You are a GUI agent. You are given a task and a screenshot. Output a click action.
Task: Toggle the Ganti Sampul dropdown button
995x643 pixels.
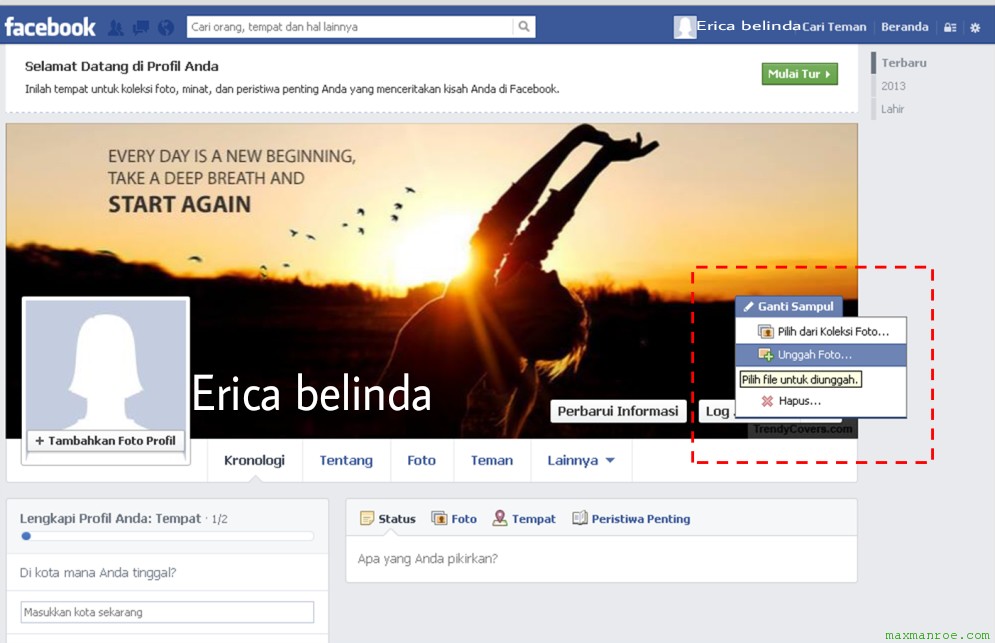(789, 307)
